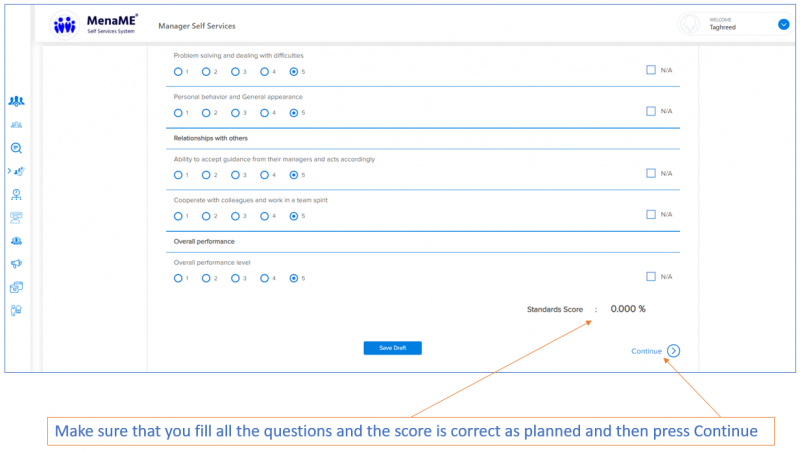Click the user avatar next to Taghreed
800x452 pixels.
[688, 24]
